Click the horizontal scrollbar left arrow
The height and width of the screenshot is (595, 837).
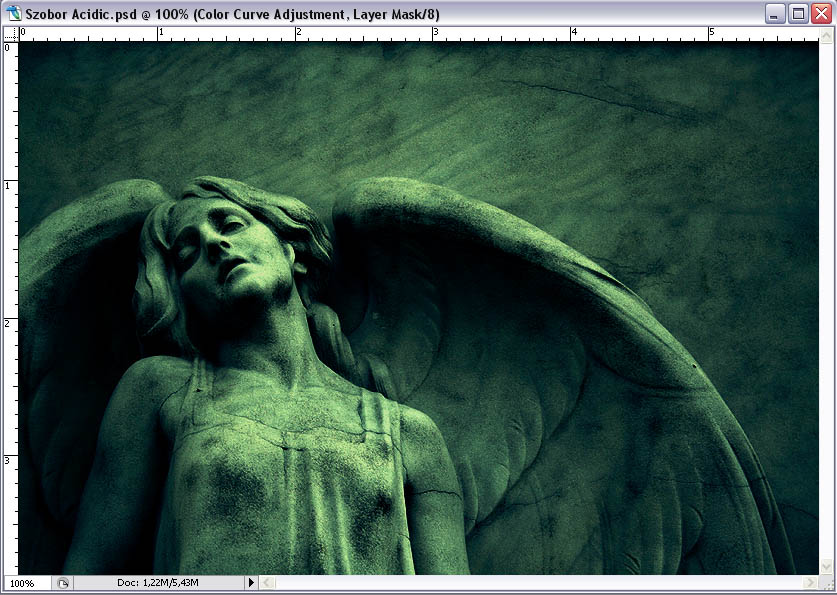tap(267, 582)
